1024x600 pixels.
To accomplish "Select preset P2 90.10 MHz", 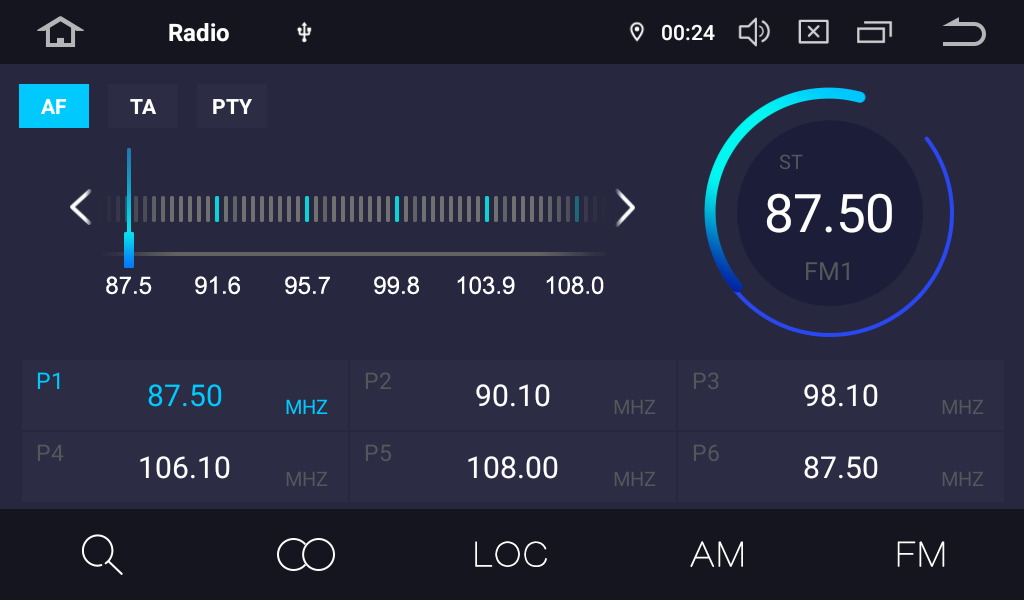I will (513, 396).
